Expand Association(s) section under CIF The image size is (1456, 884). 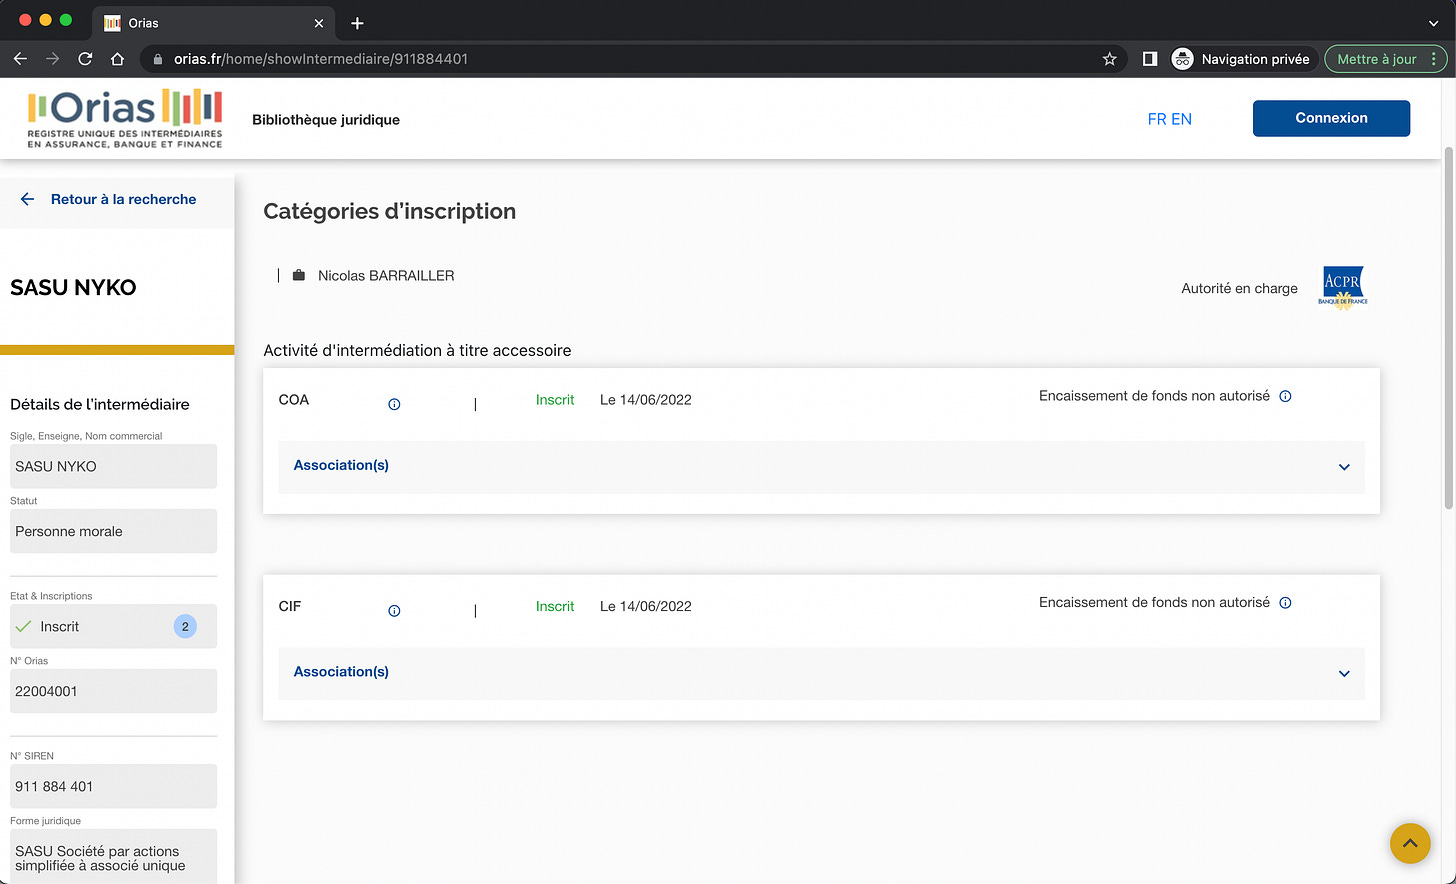click(x=821, y=673)
